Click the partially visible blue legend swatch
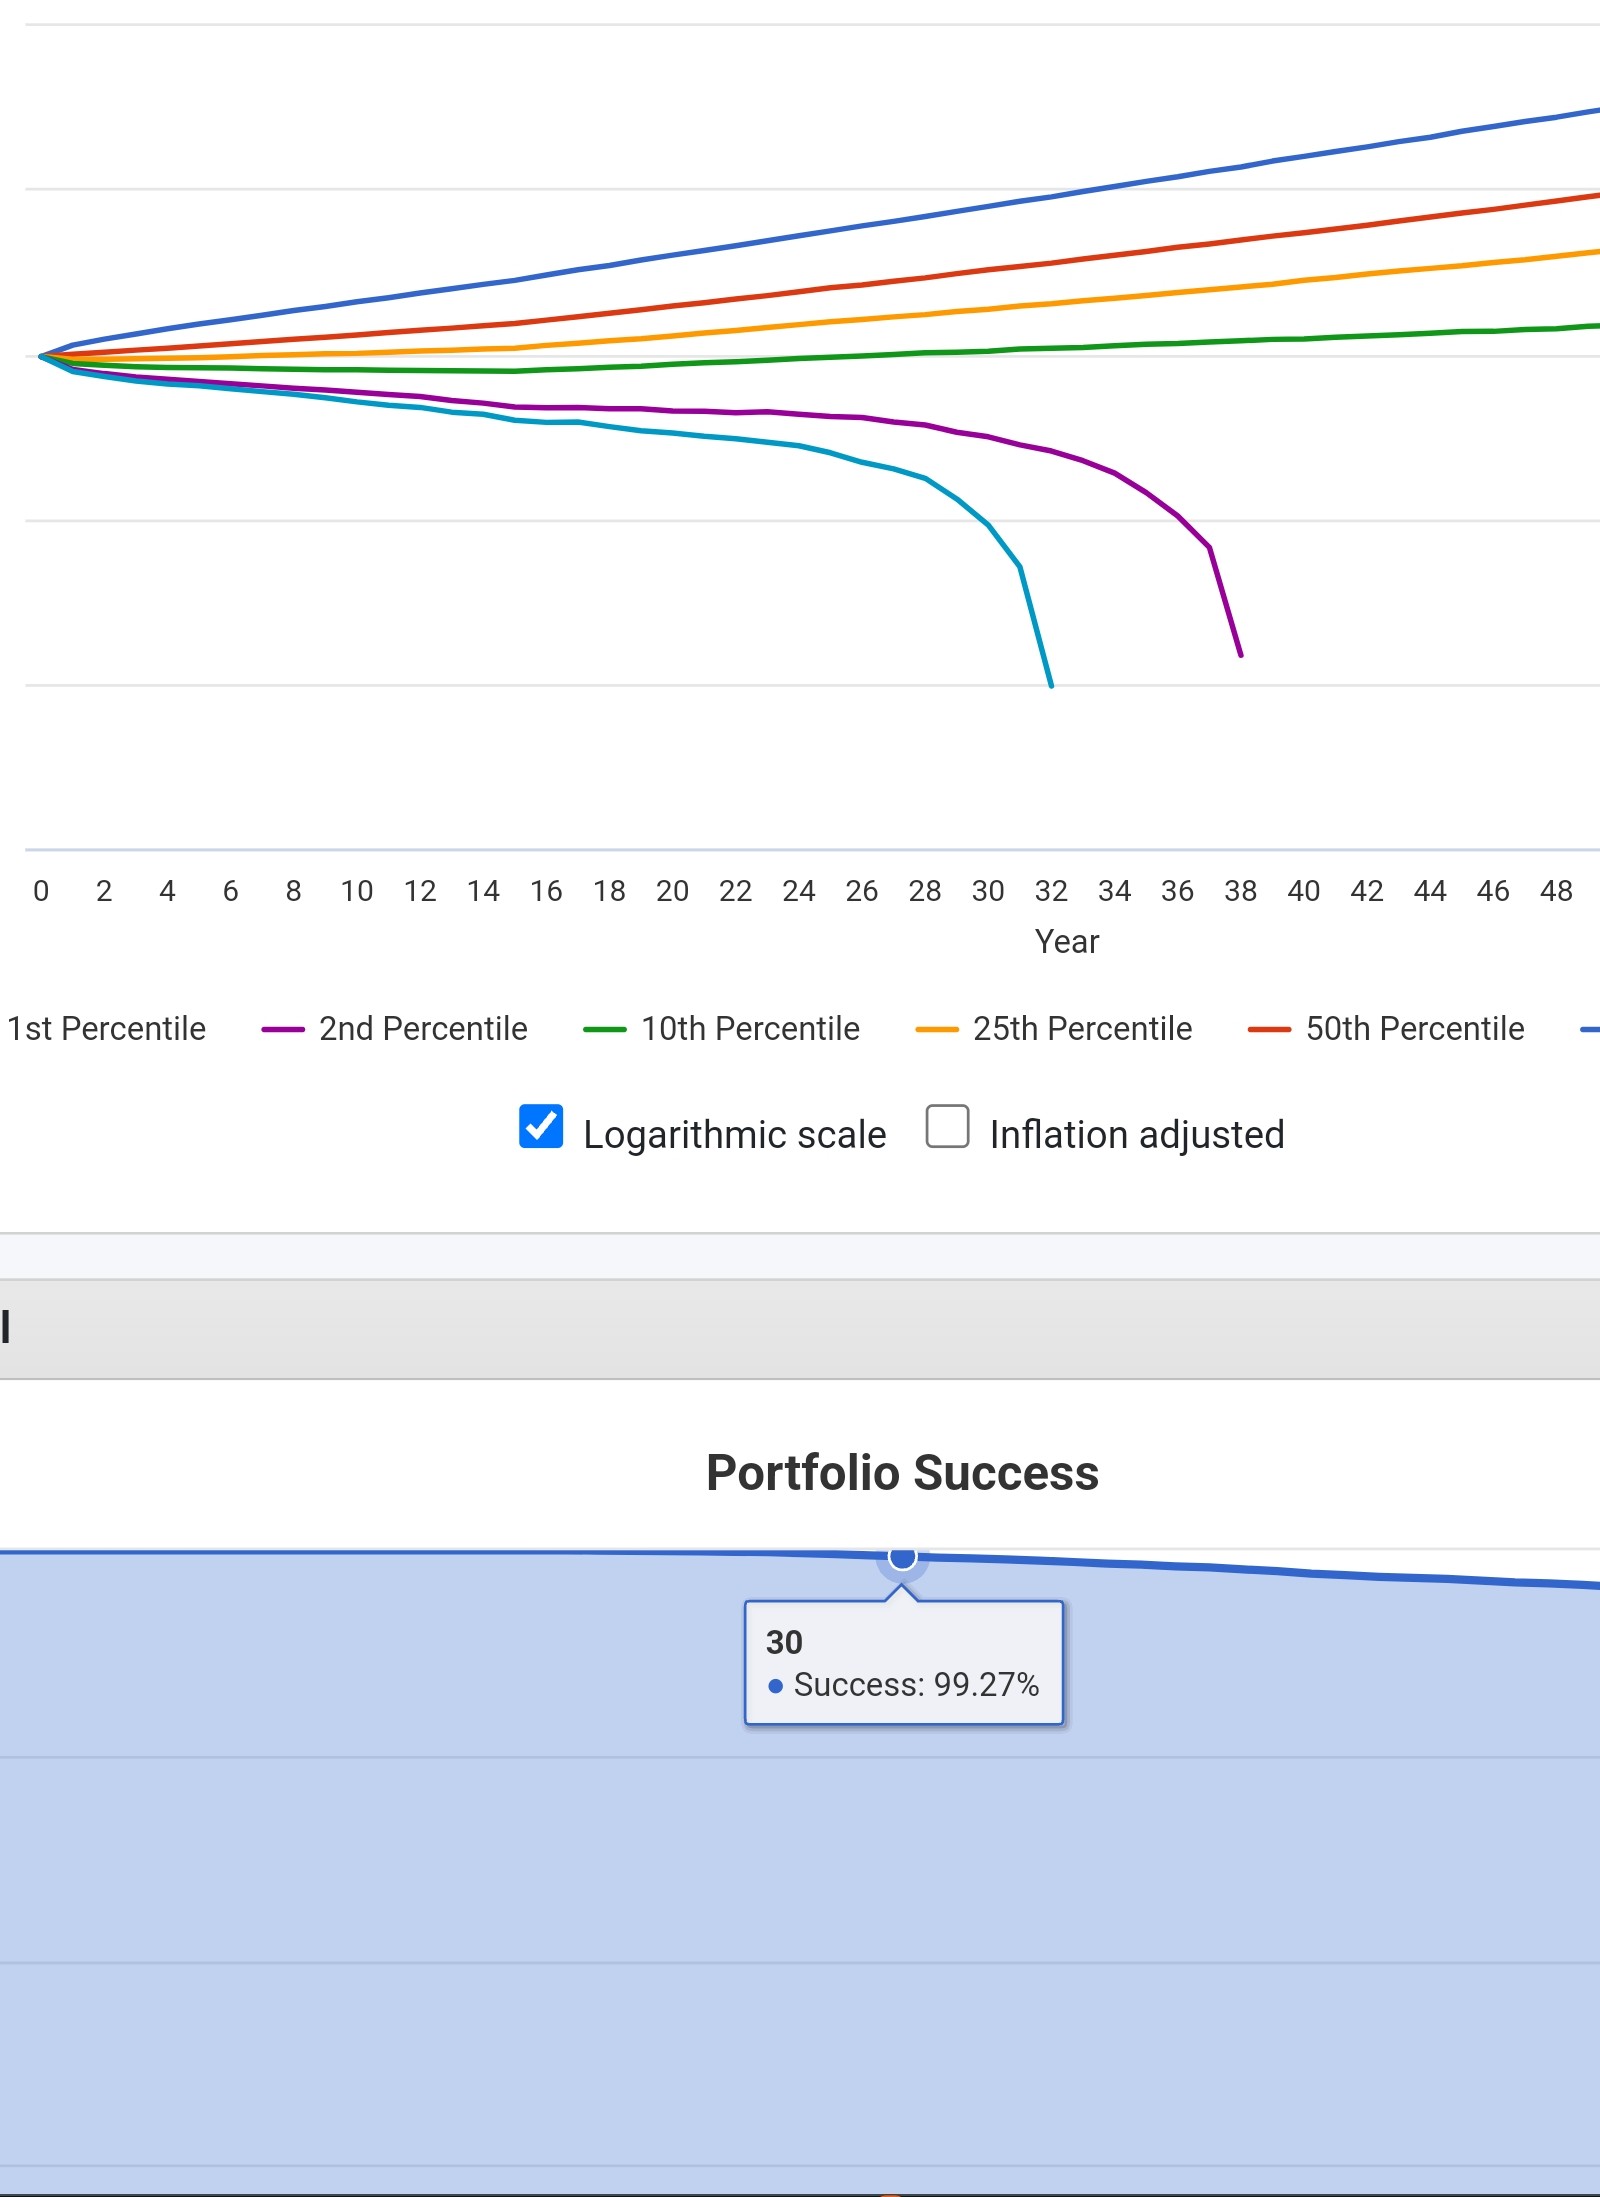The height and width of the screenshot is (2197, 1600). point(1590,1029)
